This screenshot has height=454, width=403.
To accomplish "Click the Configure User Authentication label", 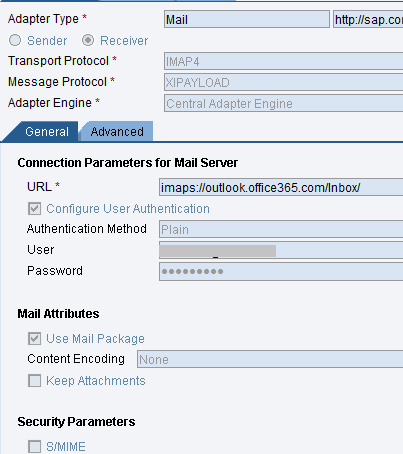I will (x=128, y=209).
